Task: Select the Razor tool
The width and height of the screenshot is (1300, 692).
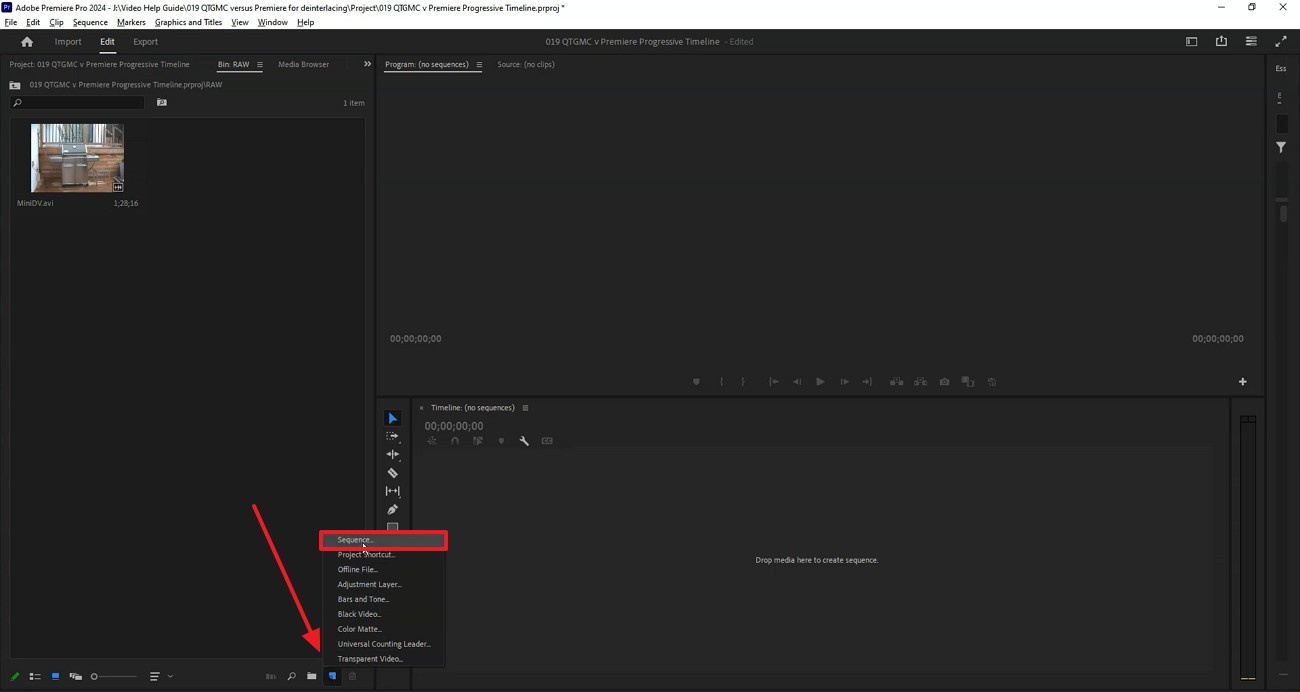Action: click(392, 473)
